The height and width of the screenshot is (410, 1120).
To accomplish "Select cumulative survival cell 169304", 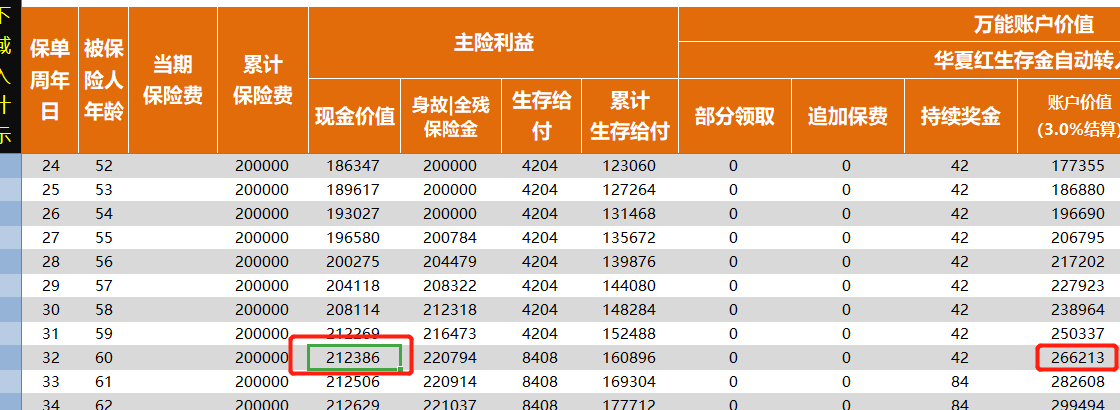I will coord(629,382).
